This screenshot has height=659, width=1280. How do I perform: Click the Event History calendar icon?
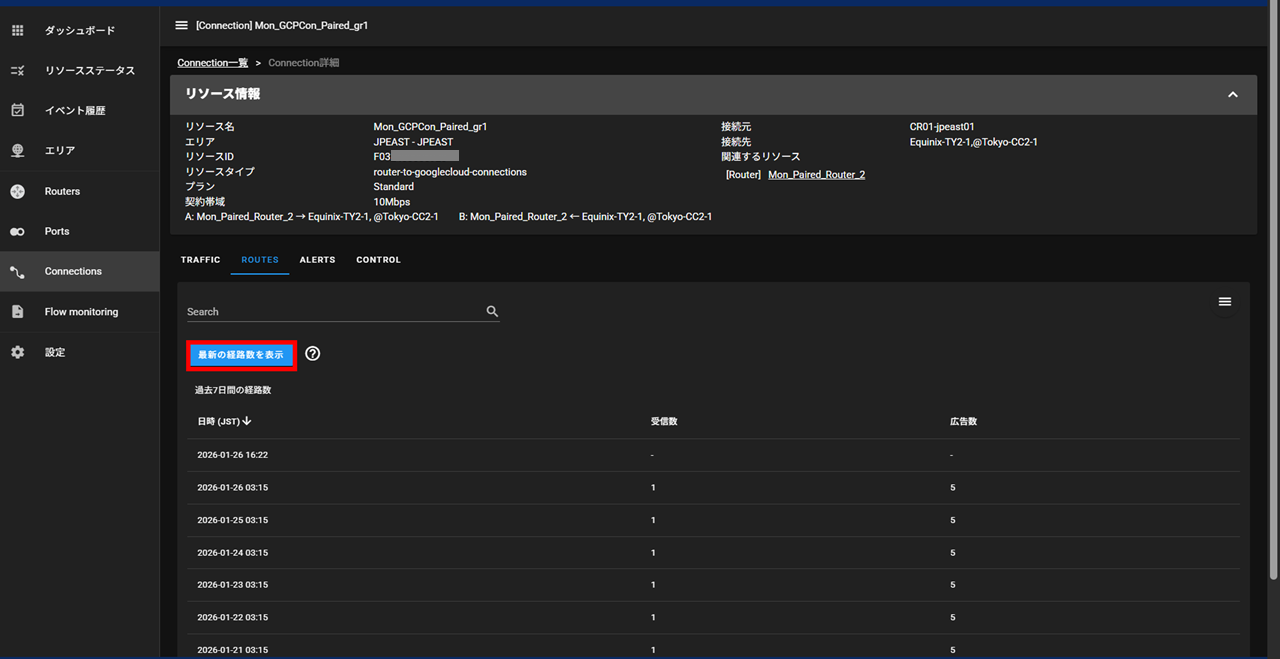[17, 111]
